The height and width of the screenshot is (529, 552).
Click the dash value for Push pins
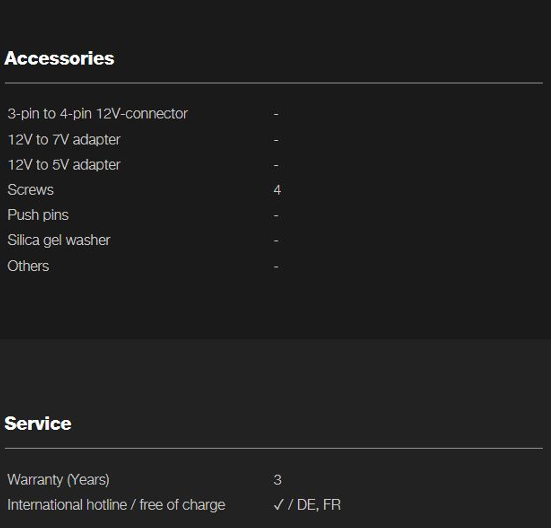pos(276,215)
